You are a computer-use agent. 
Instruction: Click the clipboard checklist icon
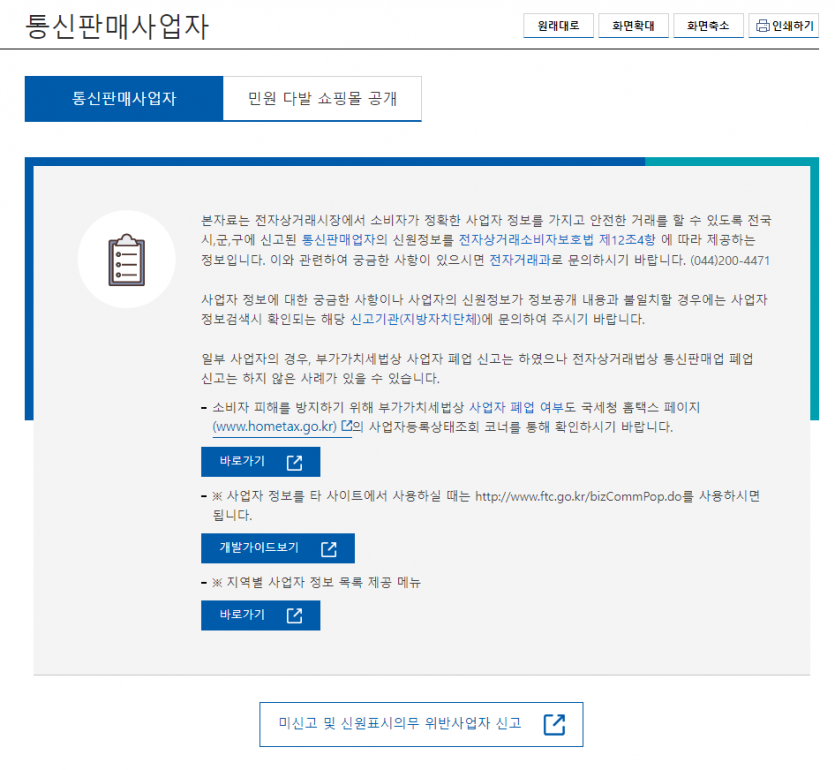click(x=127, y=260)
